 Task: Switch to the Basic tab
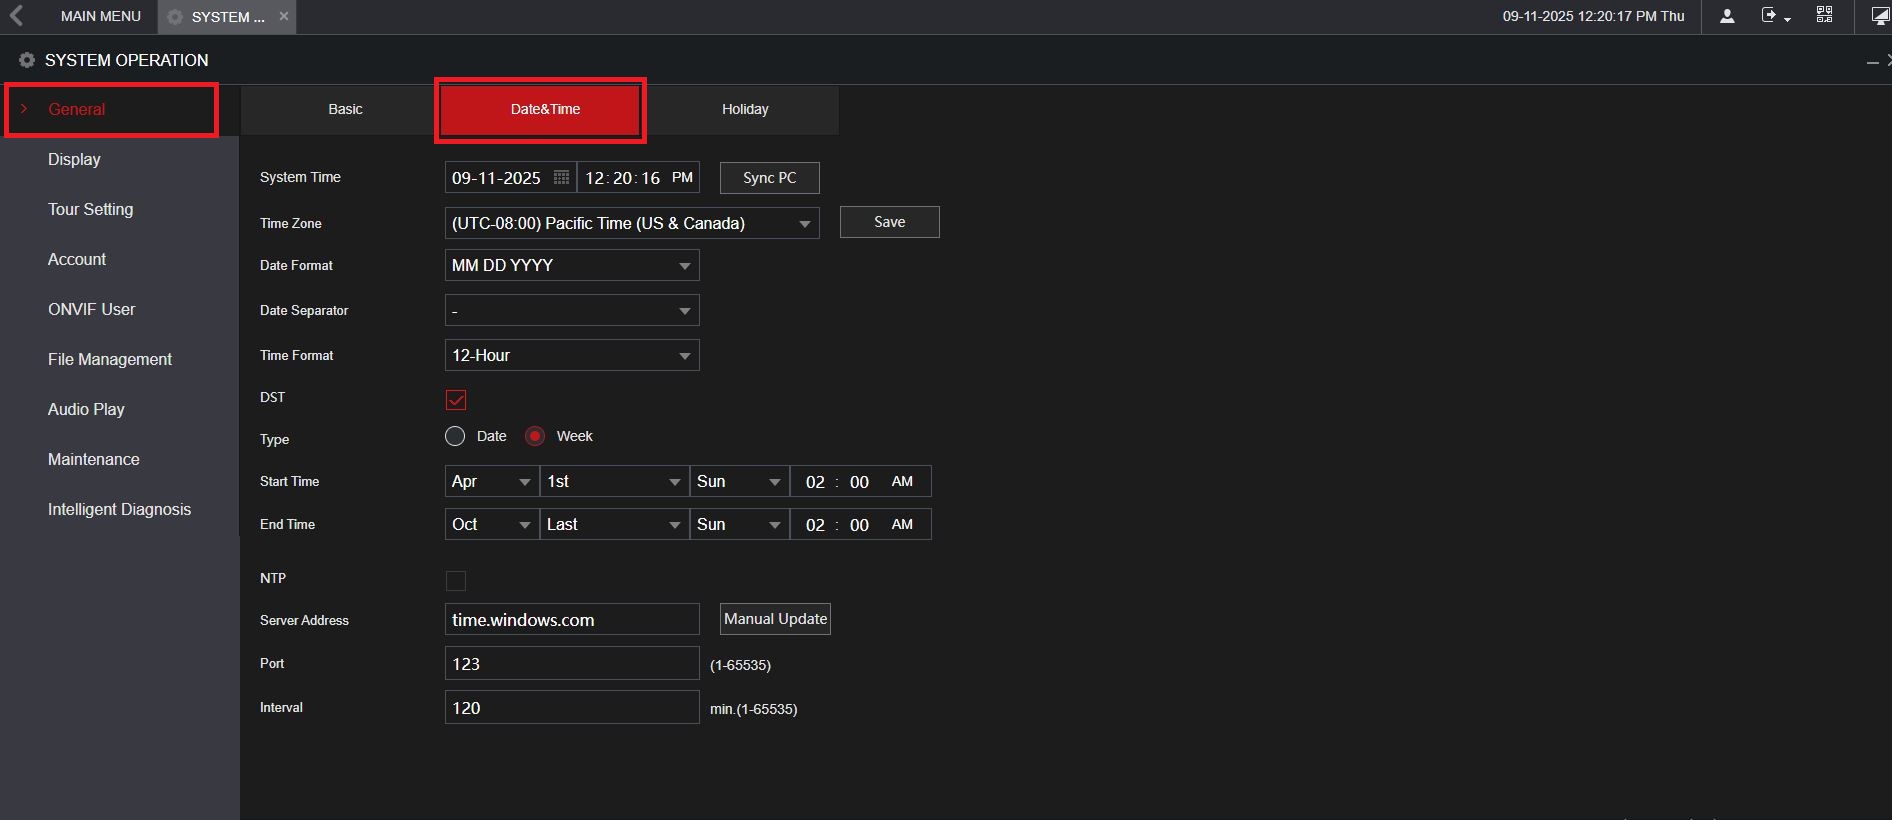[x=345, y=109]
